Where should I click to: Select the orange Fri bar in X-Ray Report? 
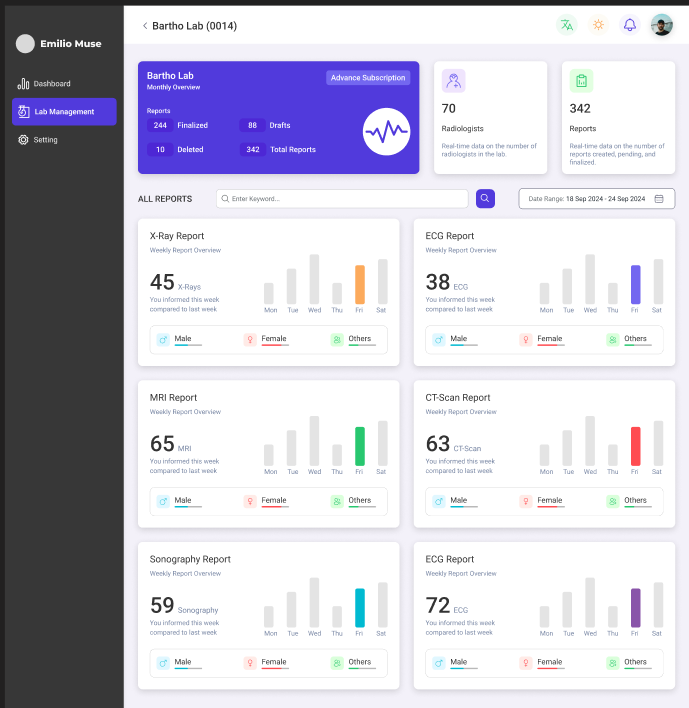tap(360, 285)
